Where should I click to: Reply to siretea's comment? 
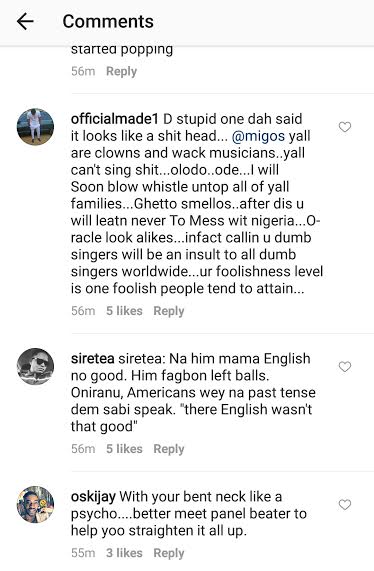point(169,449)
